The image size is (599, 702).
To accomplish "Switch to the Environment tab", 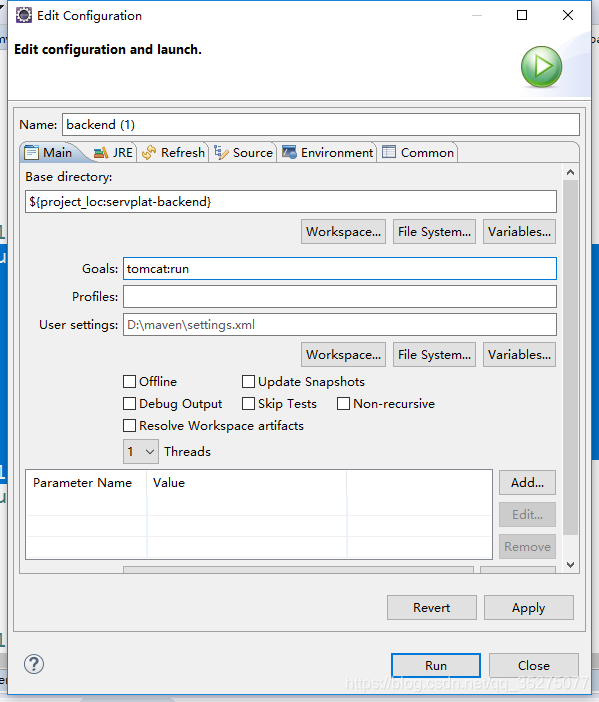I will tap(328, 153).
